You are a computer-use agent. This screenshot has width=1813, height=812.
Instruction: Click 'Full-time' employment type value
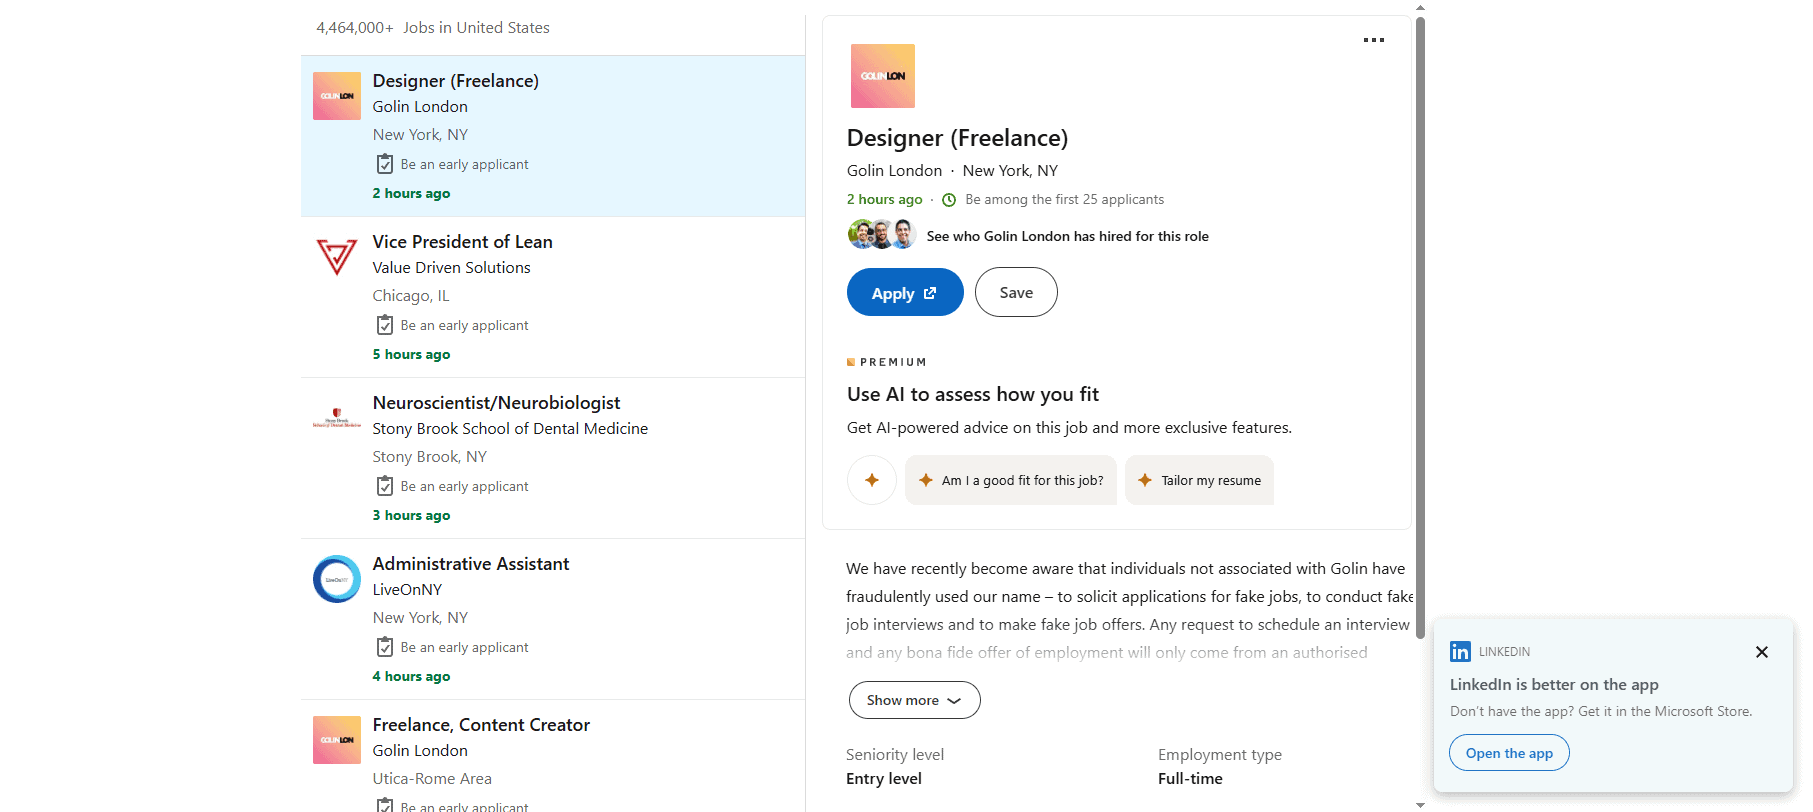click(x=1190, y=779)
